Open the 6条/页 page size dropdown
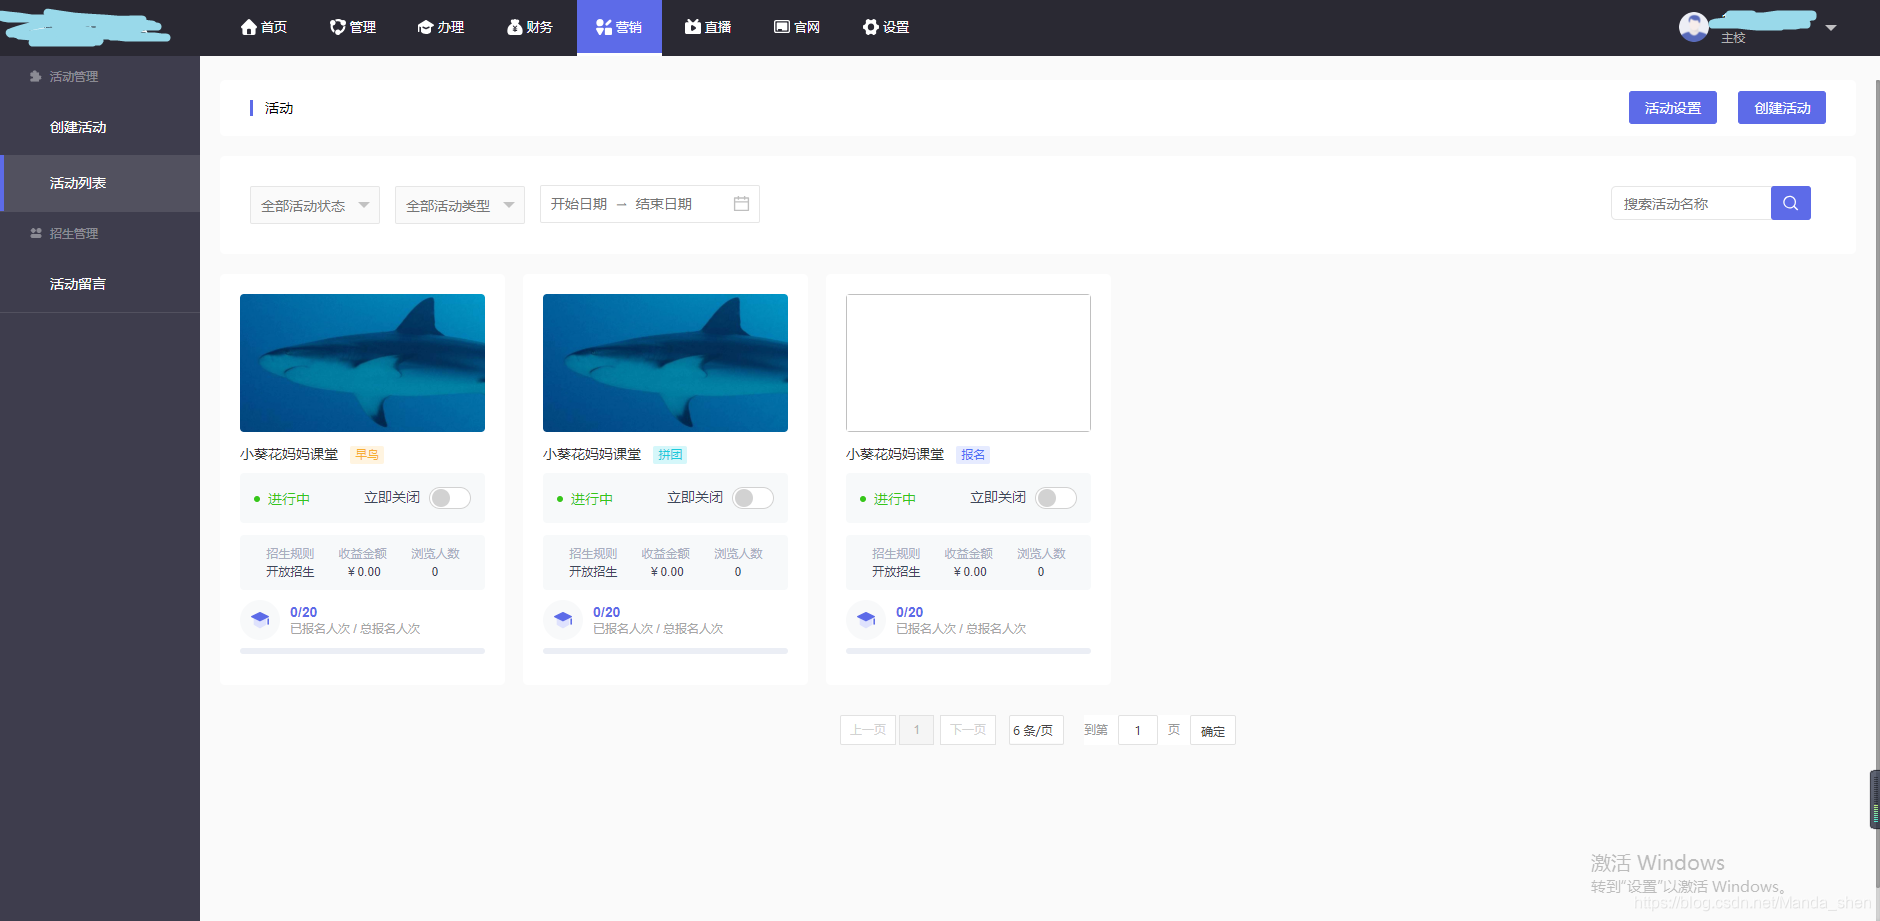The image size is (1880, 921). 1035,730
